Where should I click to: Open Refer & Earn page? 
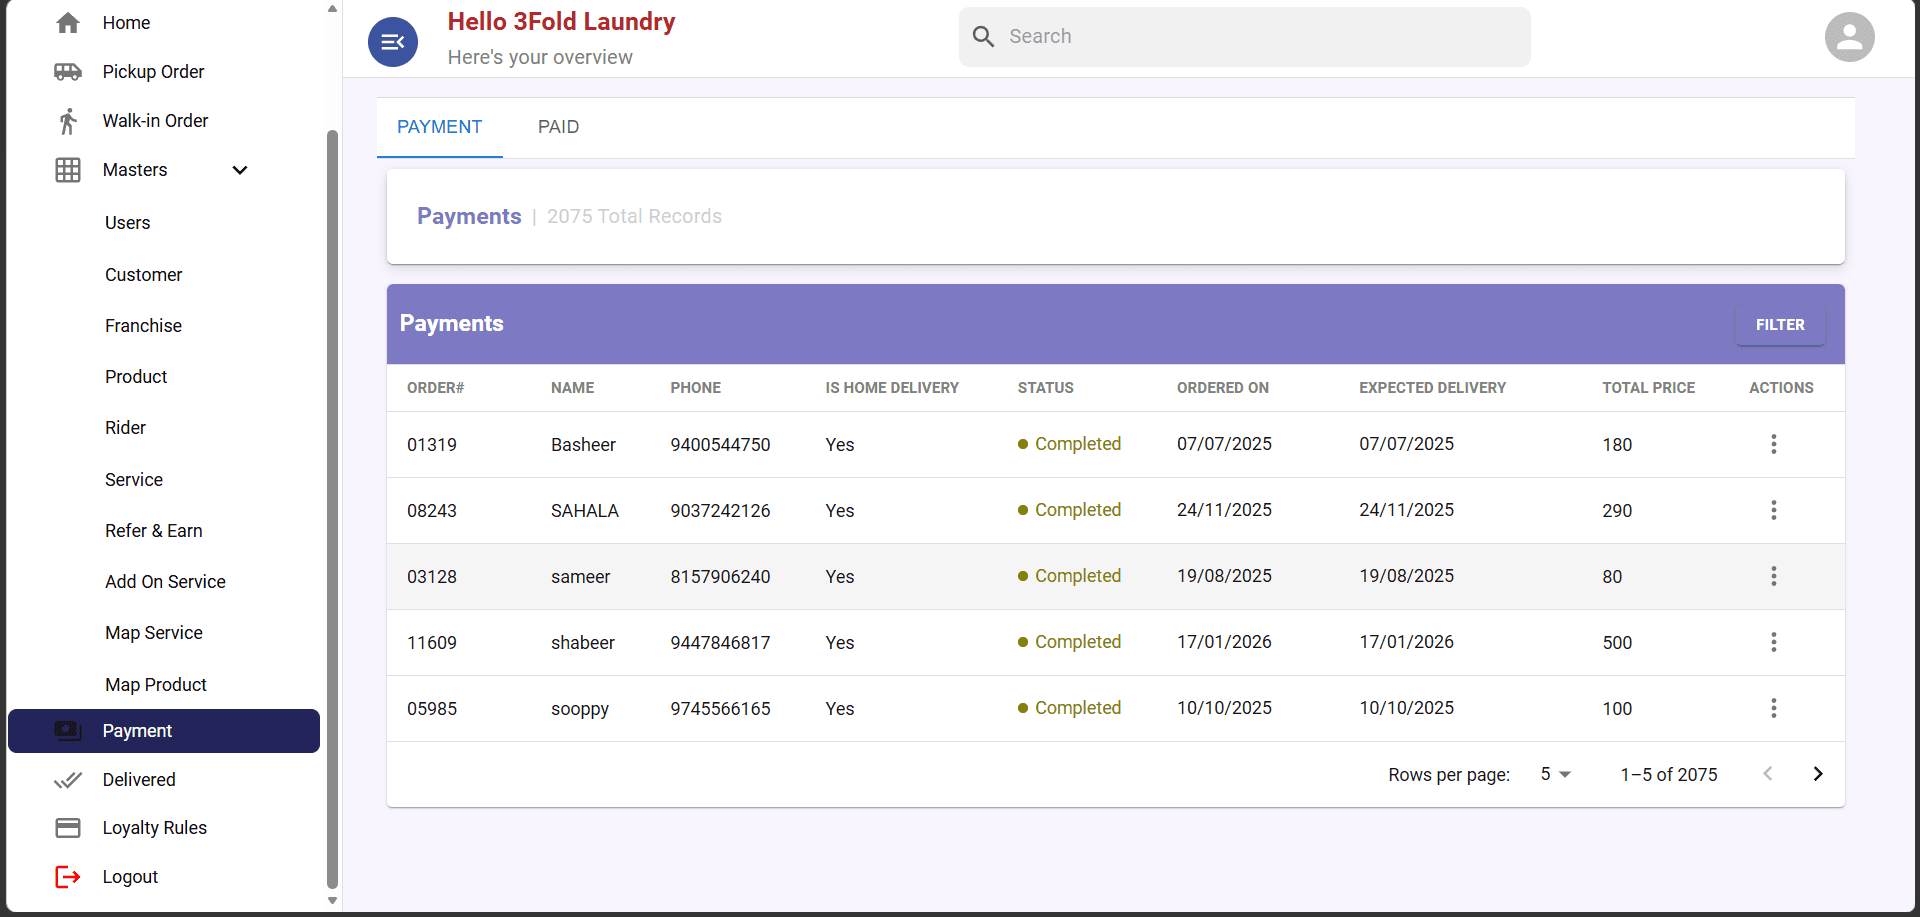(154, 531)
